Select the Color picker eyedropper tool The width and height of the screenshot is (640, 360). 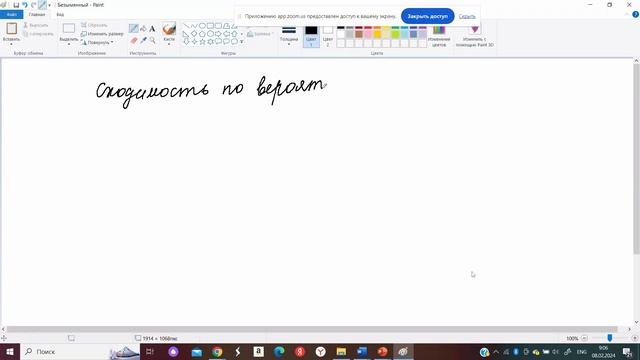tap(143, 40)
